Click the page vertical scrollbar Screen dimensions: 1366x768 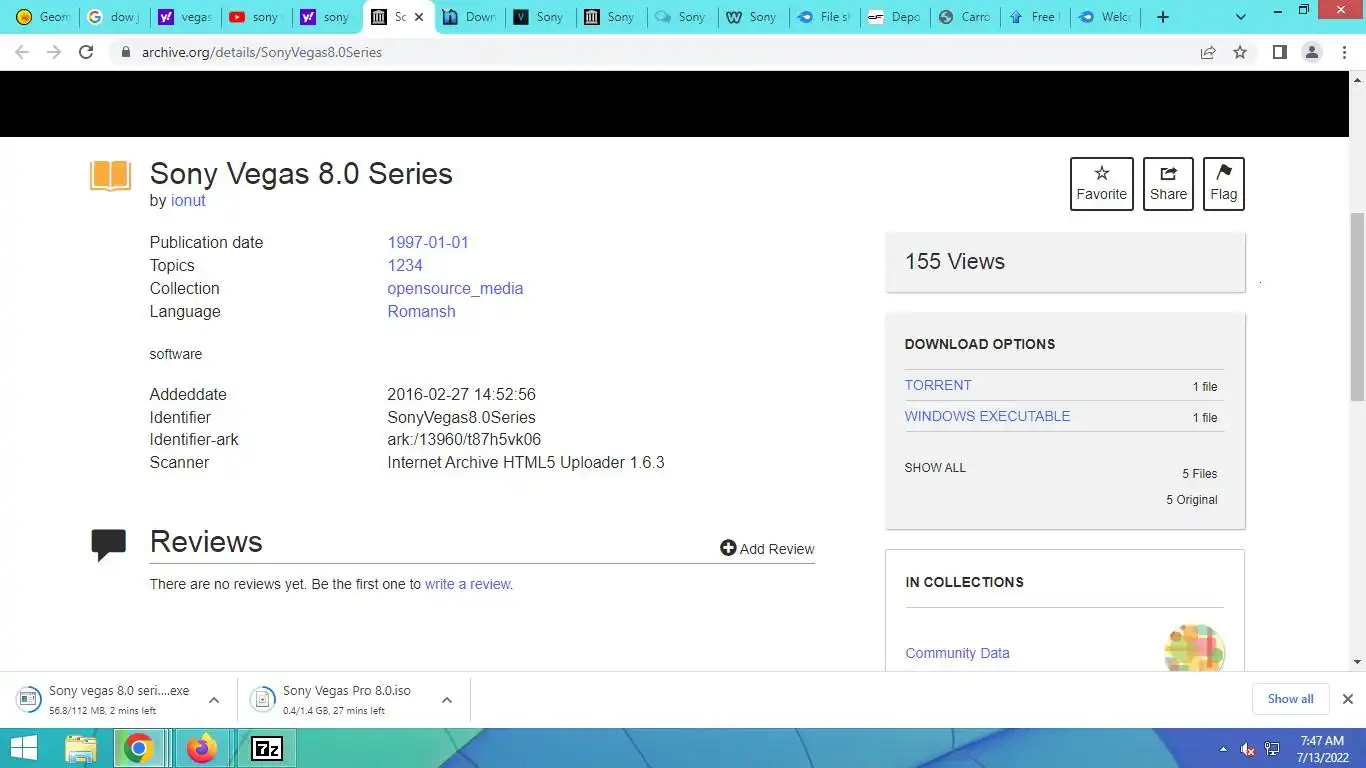(x=1357, y=306)
